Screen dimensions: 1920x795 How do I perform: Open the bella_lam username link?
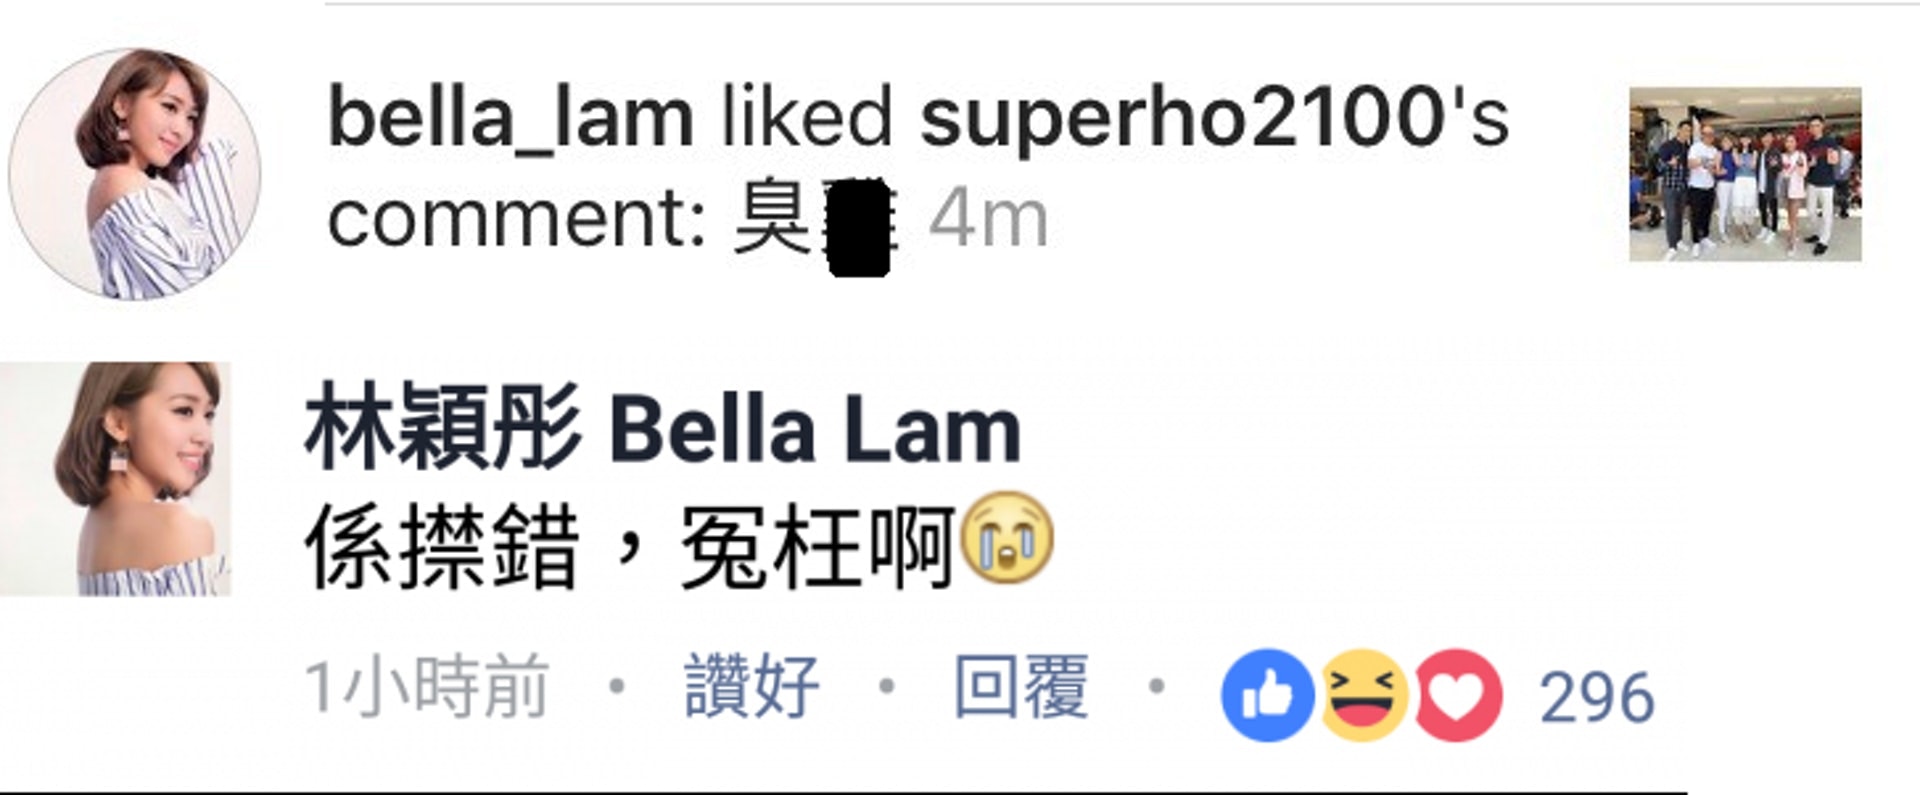(511, 118)
